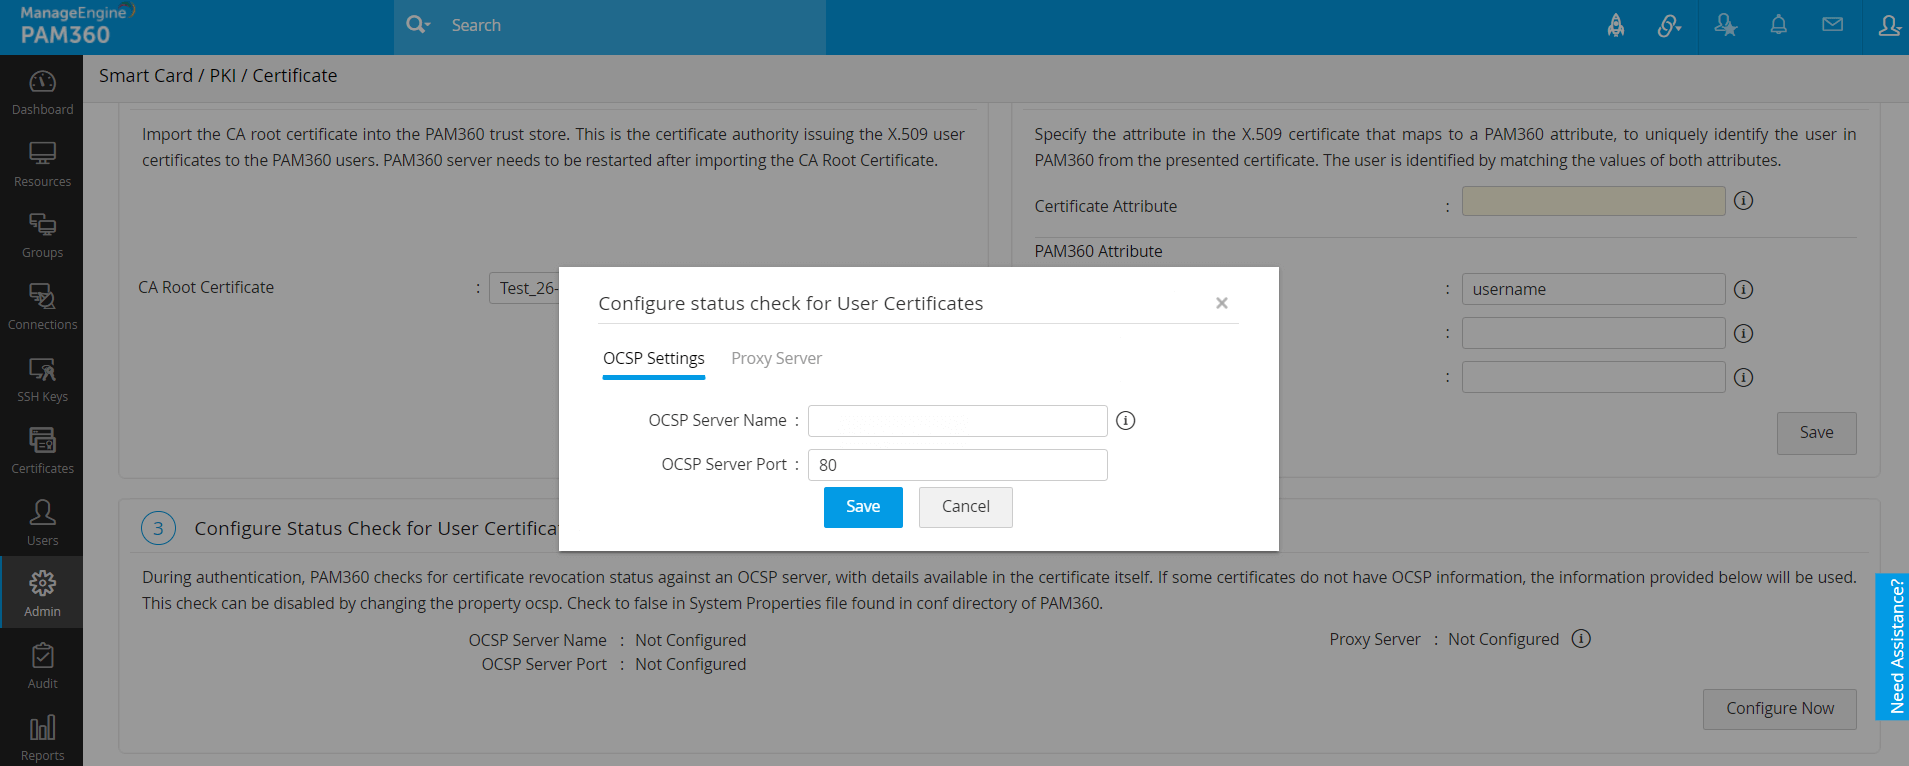
Task: Click the OCSP Server Port field
Action: [957, 465]
